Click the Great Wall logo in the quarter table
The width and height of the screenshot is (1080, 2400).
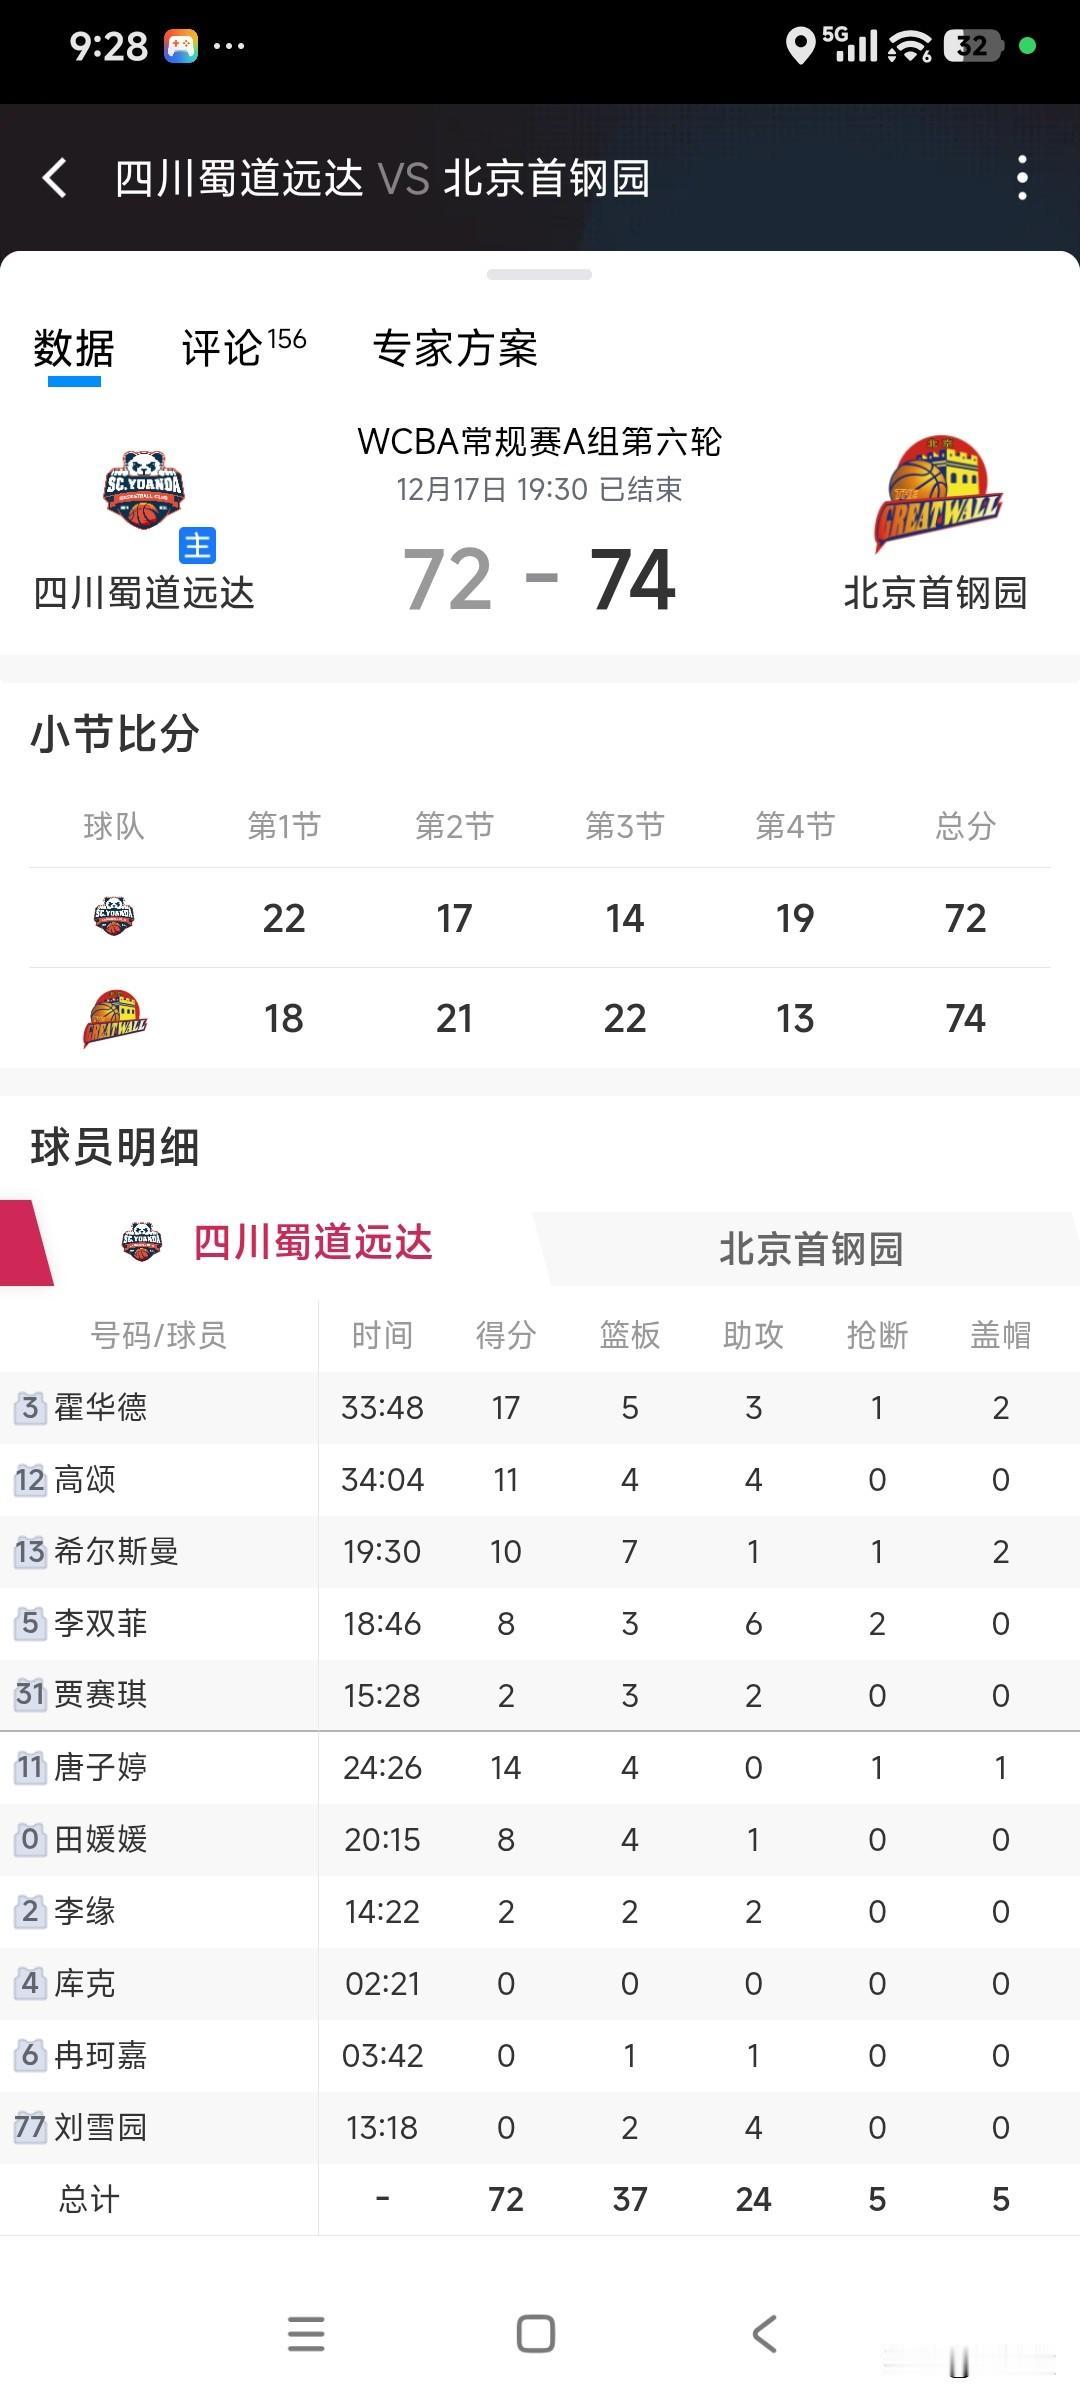click(x=115, y=1017)
